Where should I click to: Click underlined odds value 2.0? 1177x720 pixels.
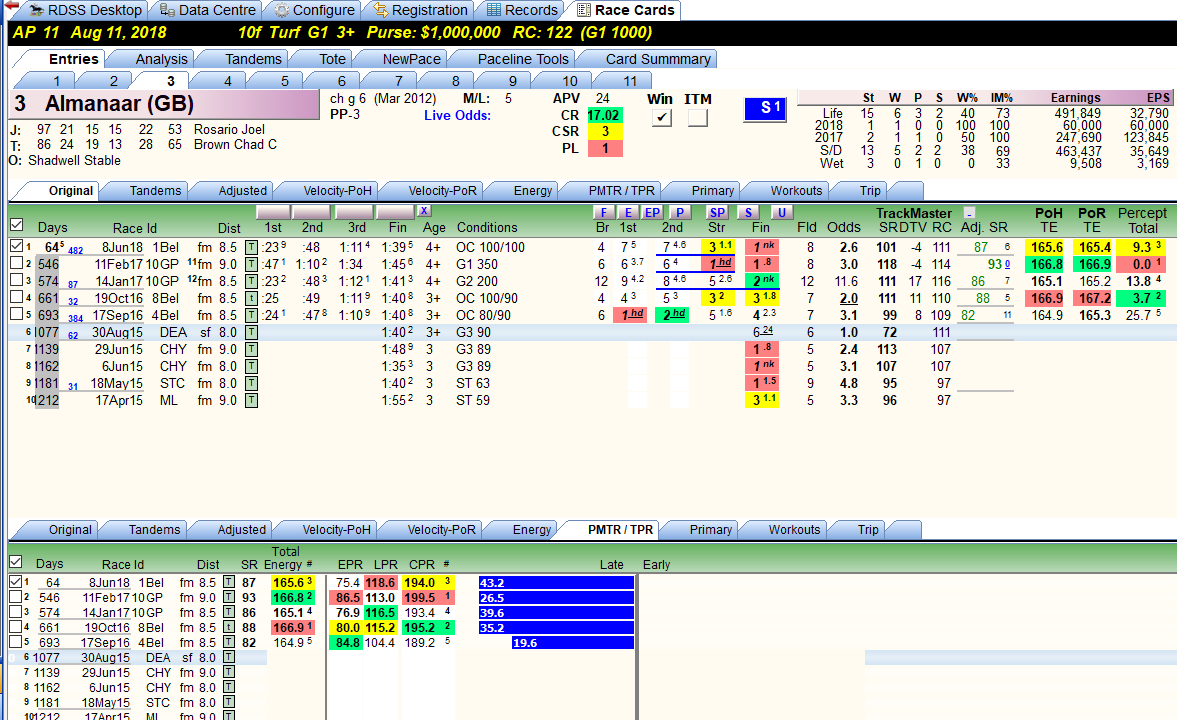848,298
